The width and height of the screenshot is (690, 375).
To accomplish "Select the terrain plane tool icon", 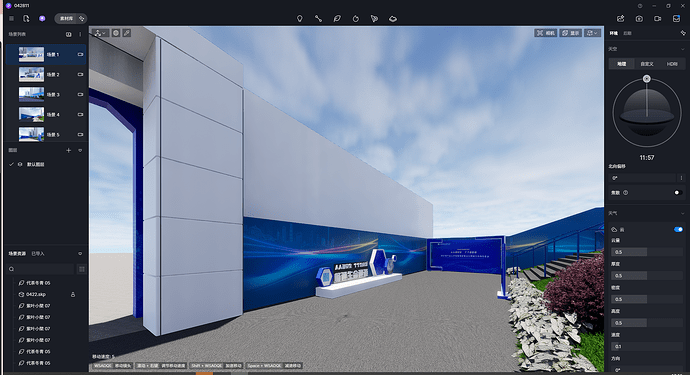I will tap(393, 18).
